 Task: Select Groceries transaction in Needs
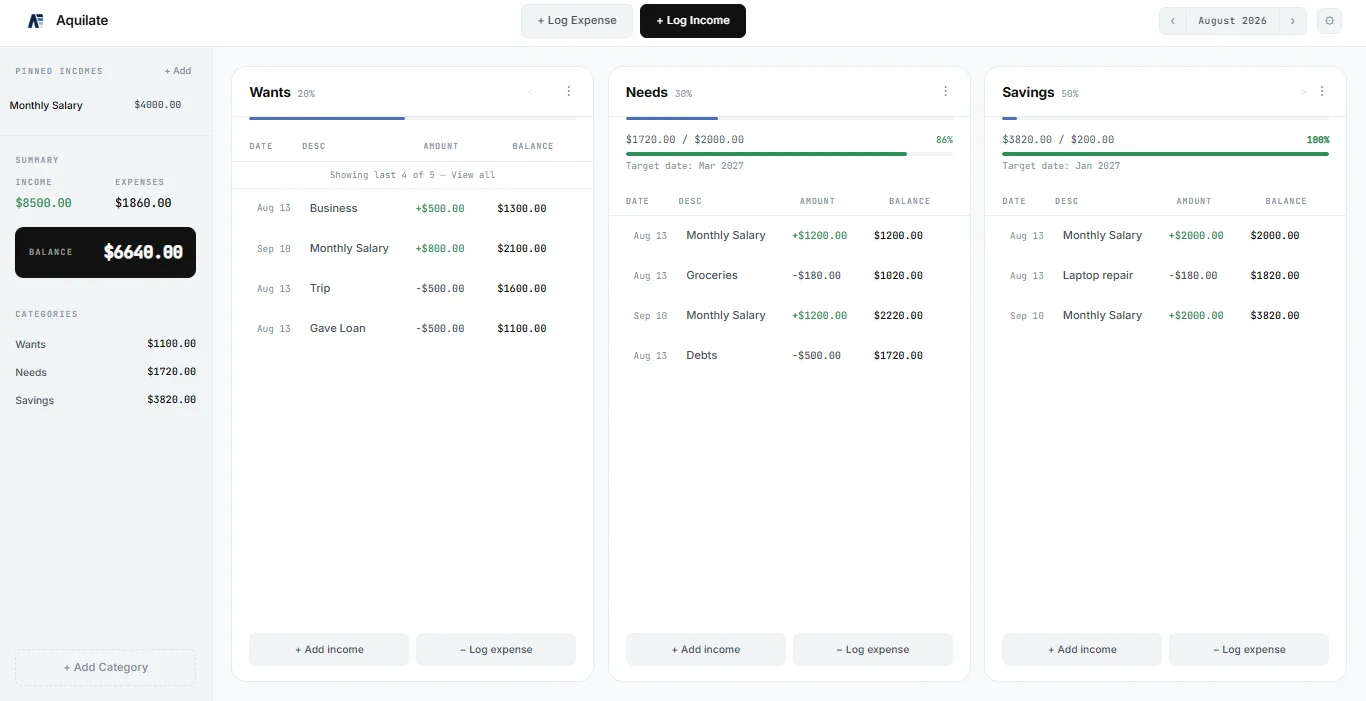(789, 275)
